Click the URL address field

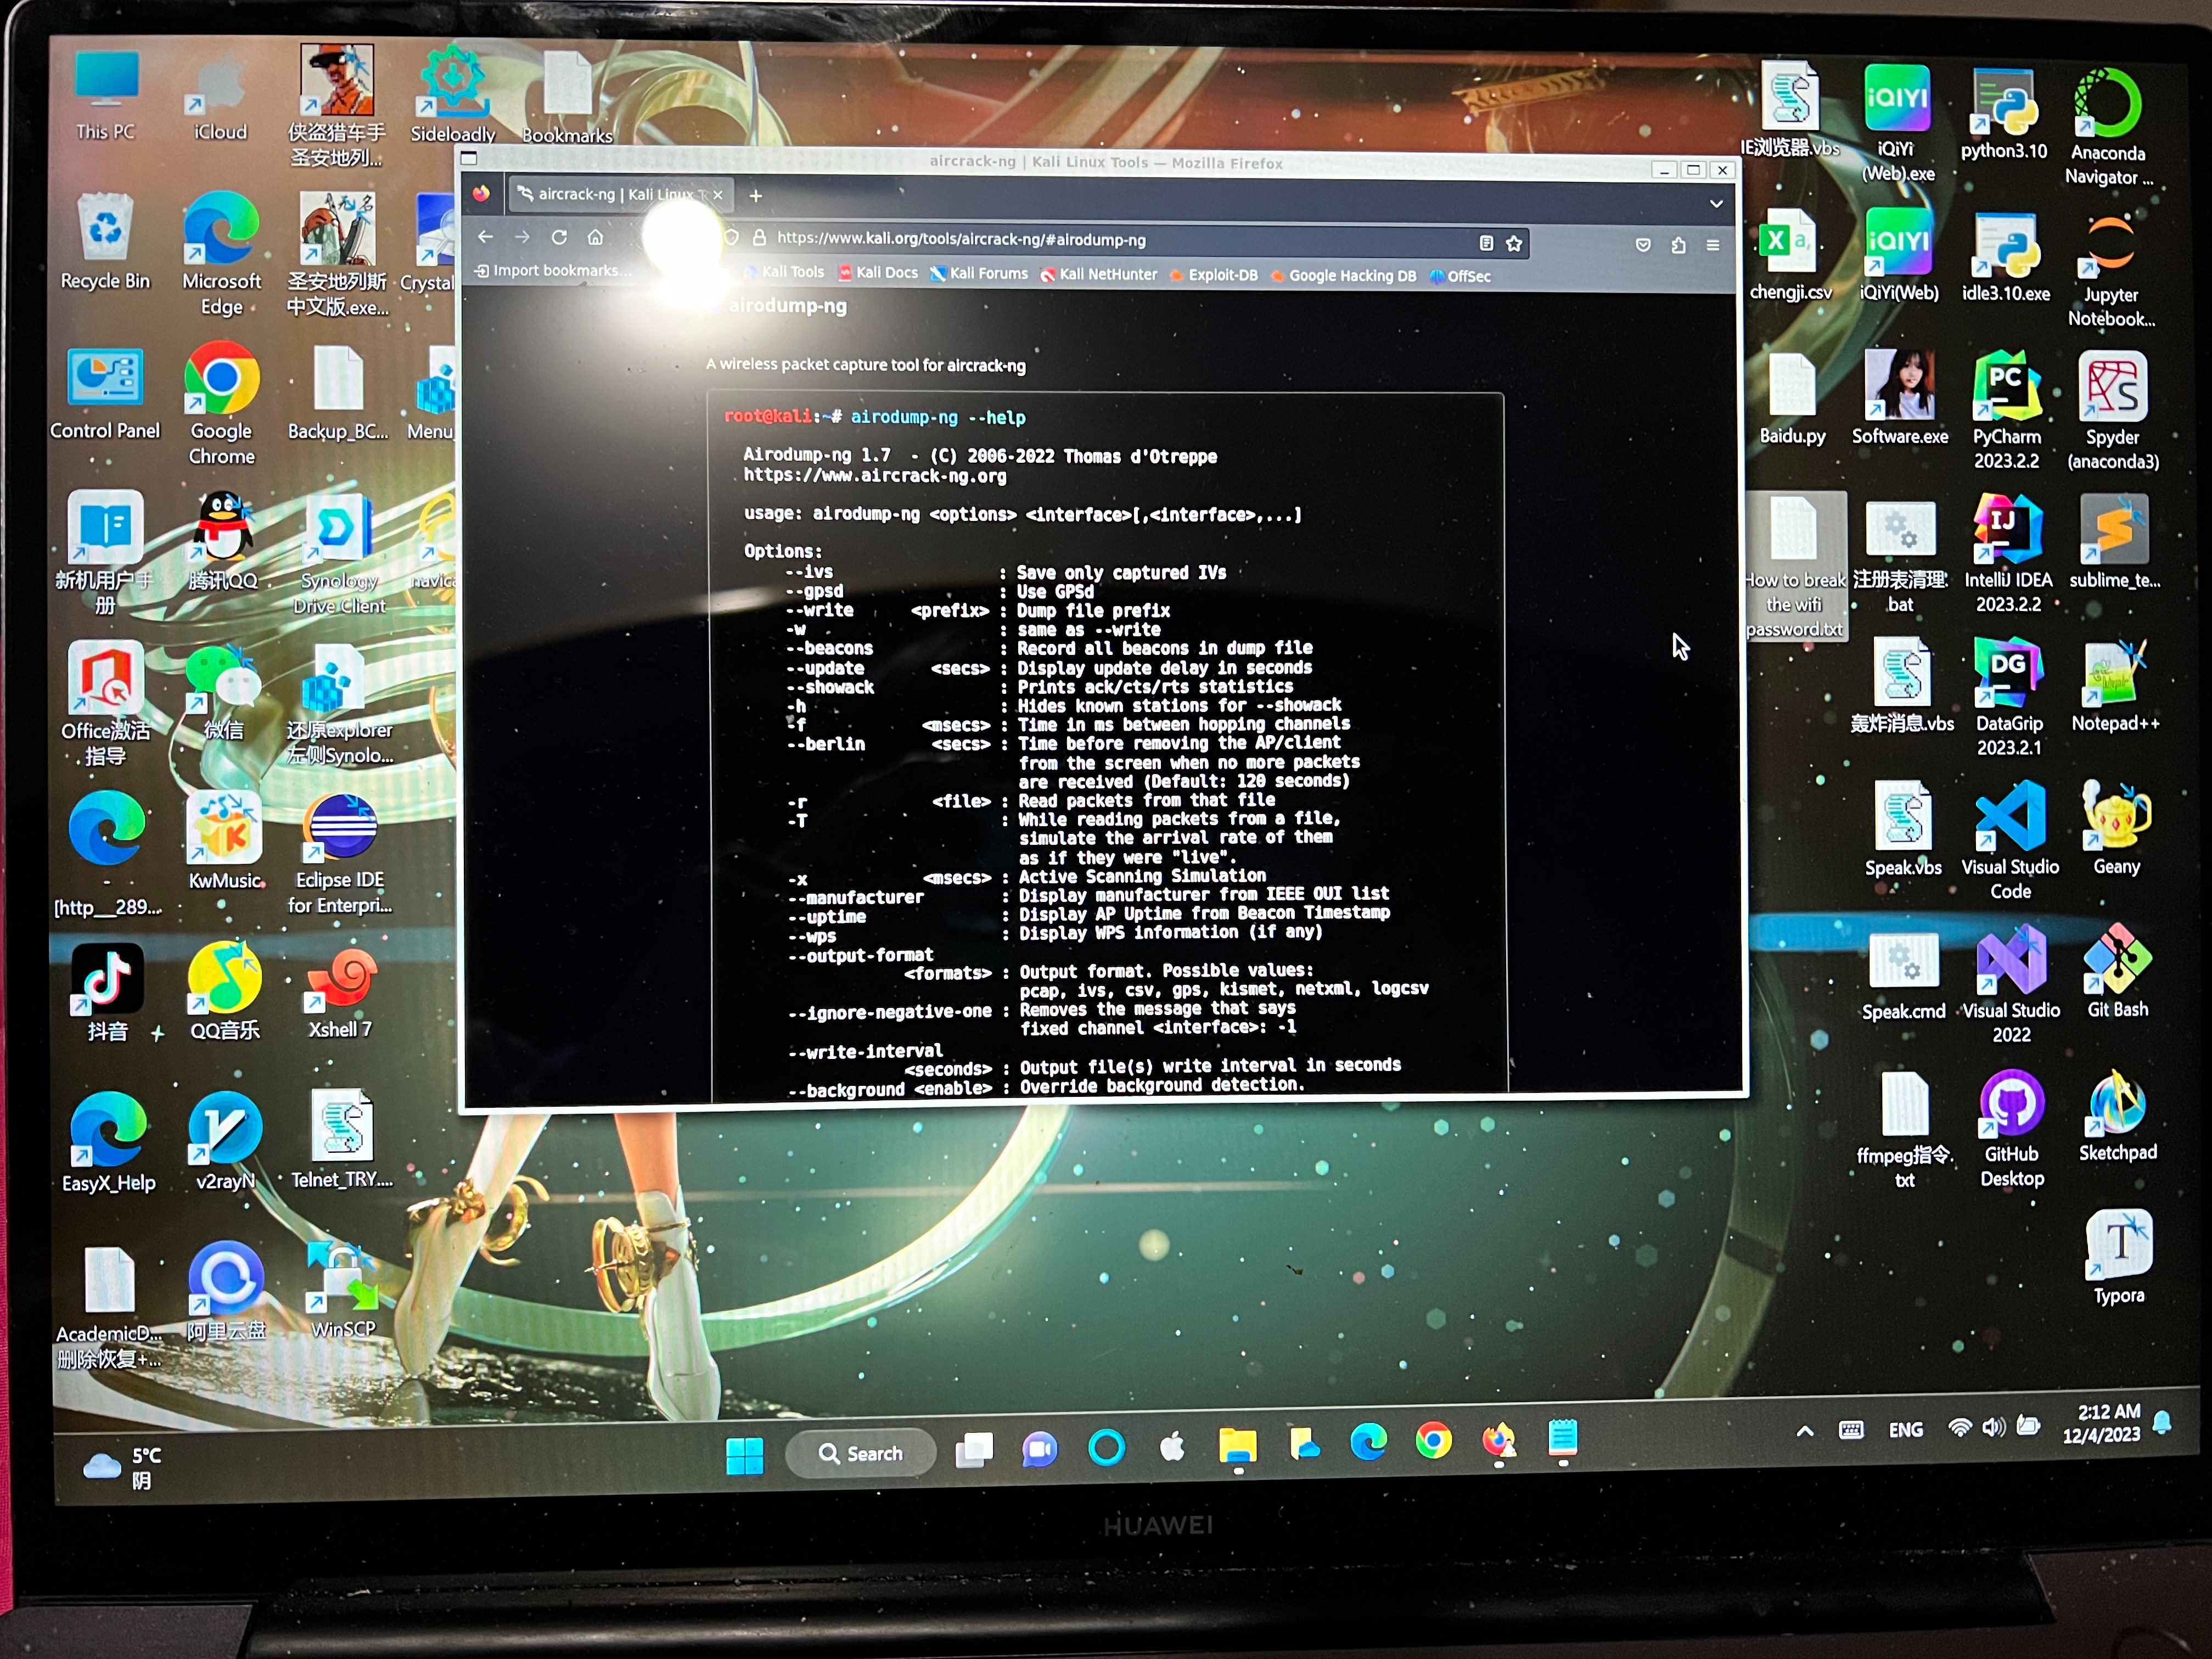click(1100, 240)
